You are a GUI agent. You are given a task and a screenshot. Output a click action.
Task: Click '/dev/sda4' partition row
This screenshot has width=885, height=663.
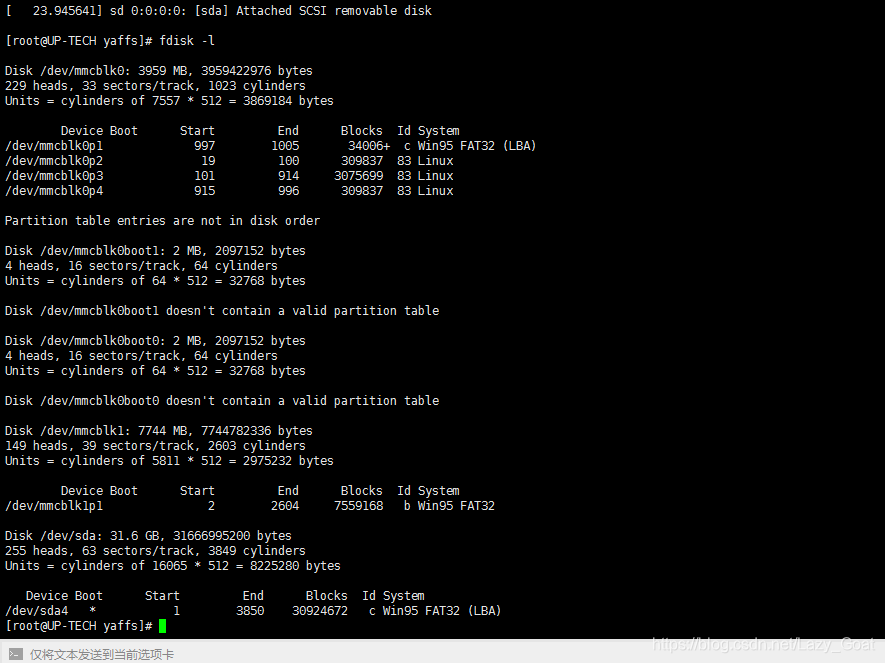pyautogui.click(x=253, y=611)
